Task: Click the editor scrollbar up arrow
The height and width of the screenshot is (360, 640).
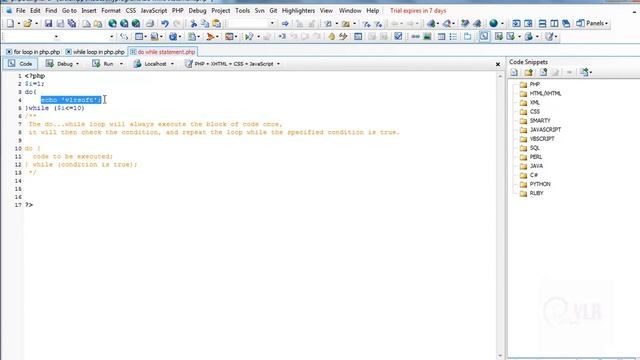Action: tap(500, 76)
